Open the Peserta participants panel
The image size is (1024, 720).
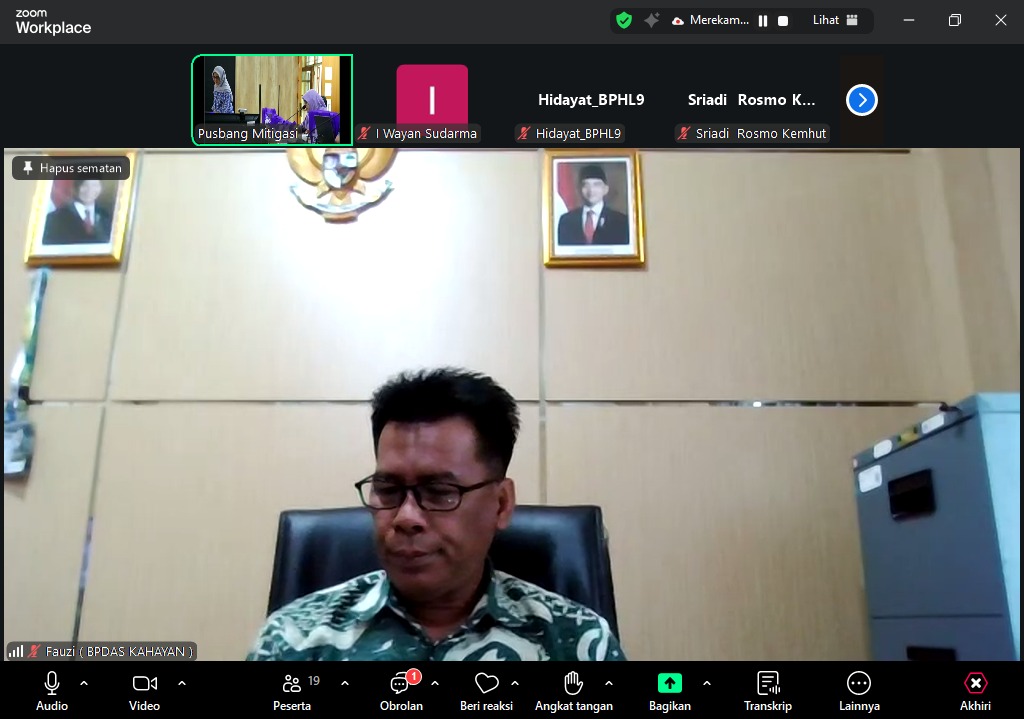coord(292,690)
